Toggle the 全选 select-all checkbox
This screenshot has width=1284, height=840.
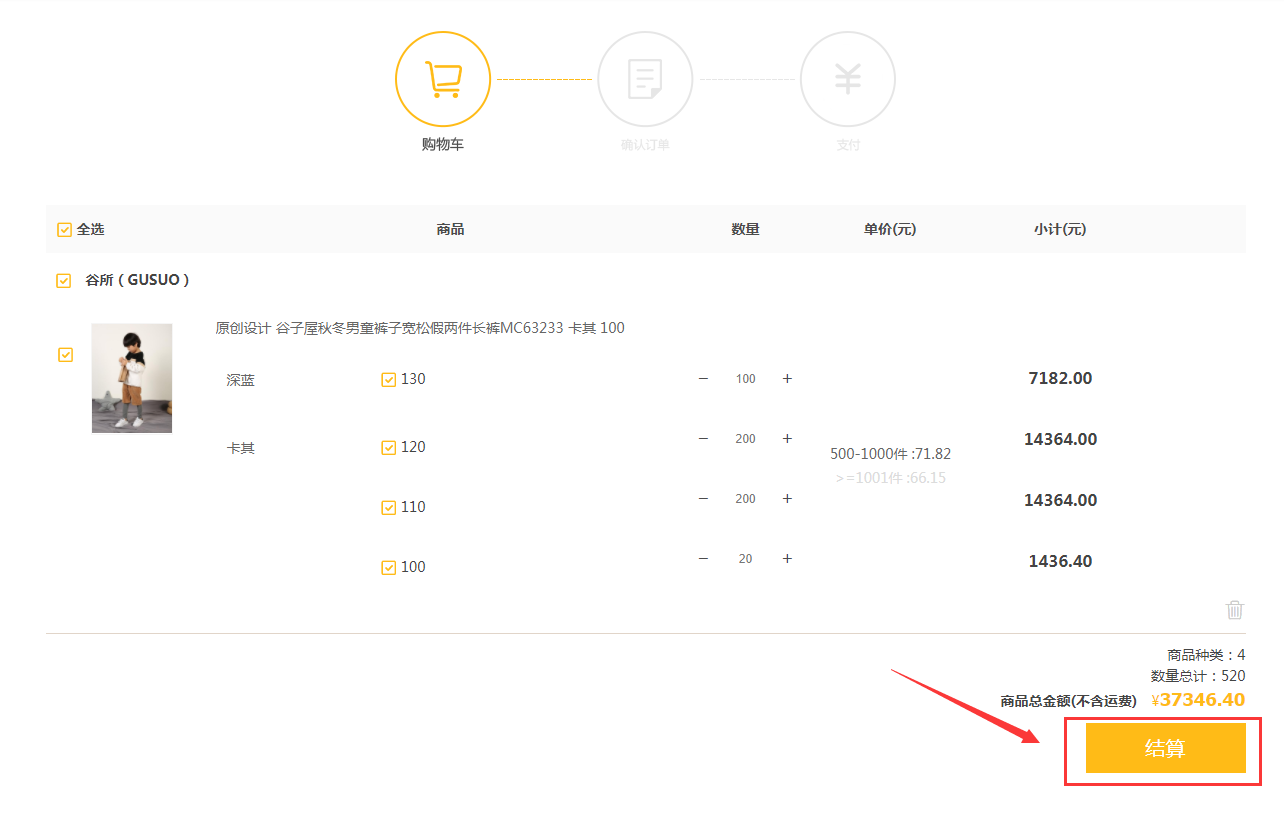point(65,230)
